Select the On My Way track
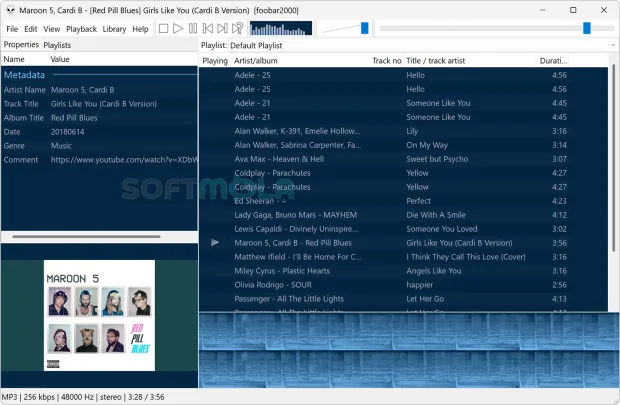This screenshot has width=620, height=405. pos(403,145)
